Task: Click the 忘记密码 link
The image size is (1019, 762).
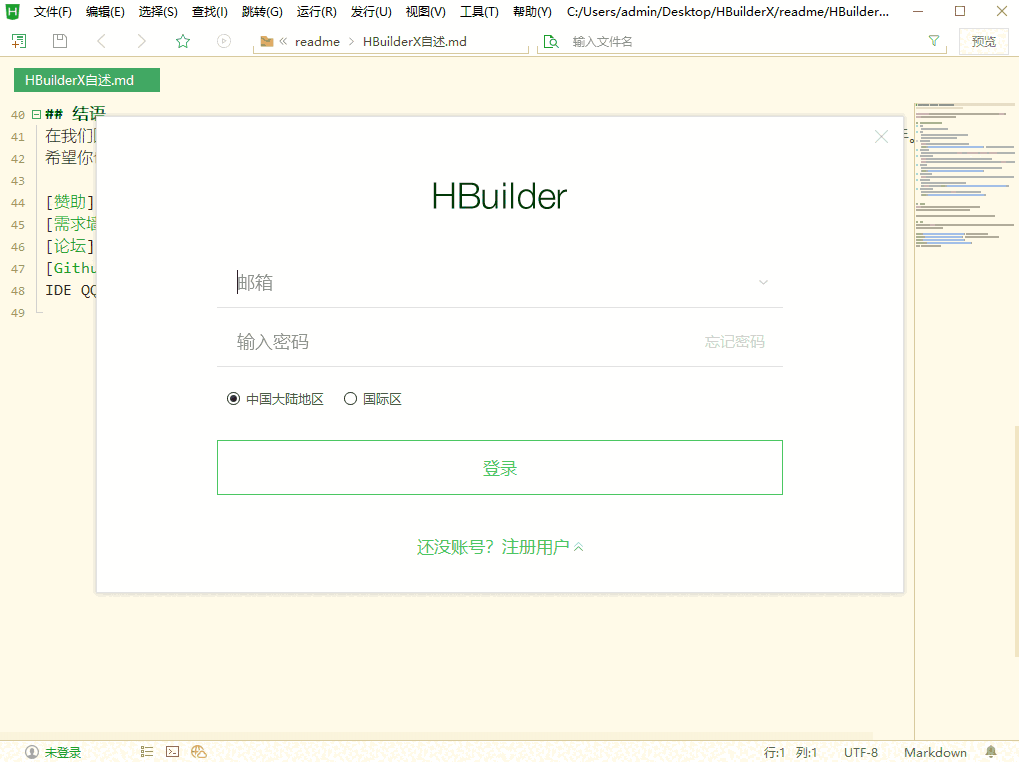Action: [734, 341]
